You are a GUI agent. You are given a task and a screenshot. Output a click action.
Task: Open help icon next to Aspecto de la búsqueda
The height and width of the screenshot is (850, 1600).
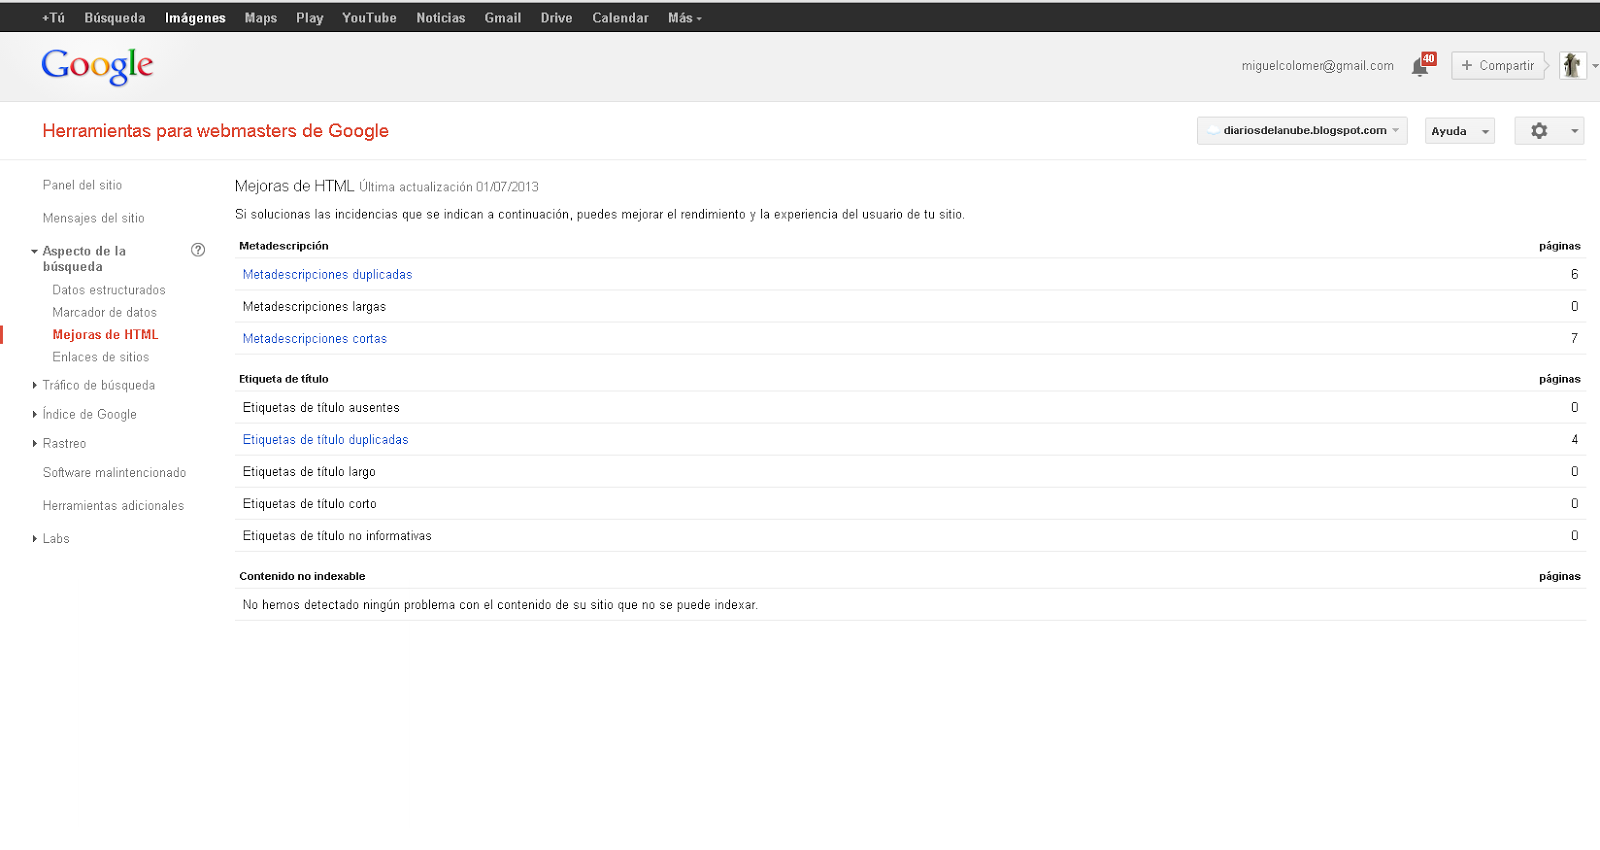click(198, 250)
